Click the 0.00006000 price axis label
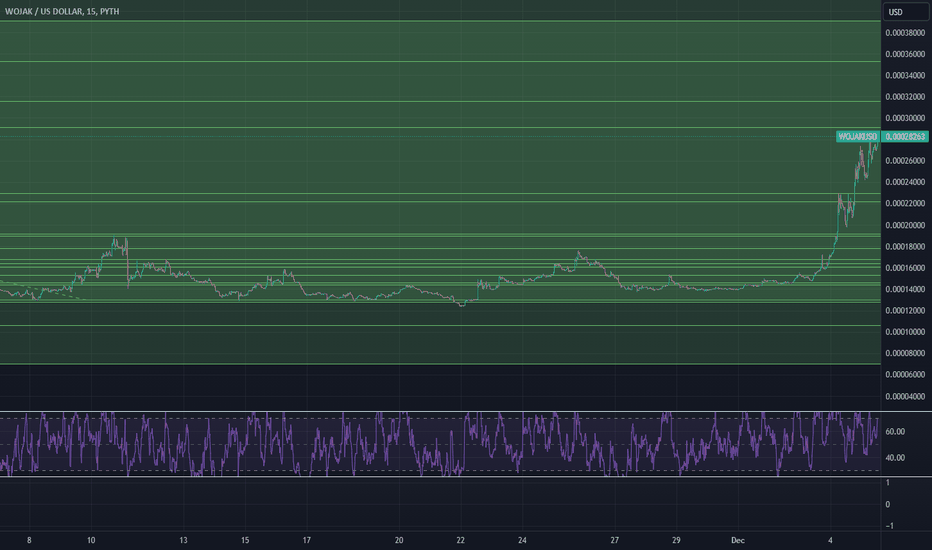 905,375
